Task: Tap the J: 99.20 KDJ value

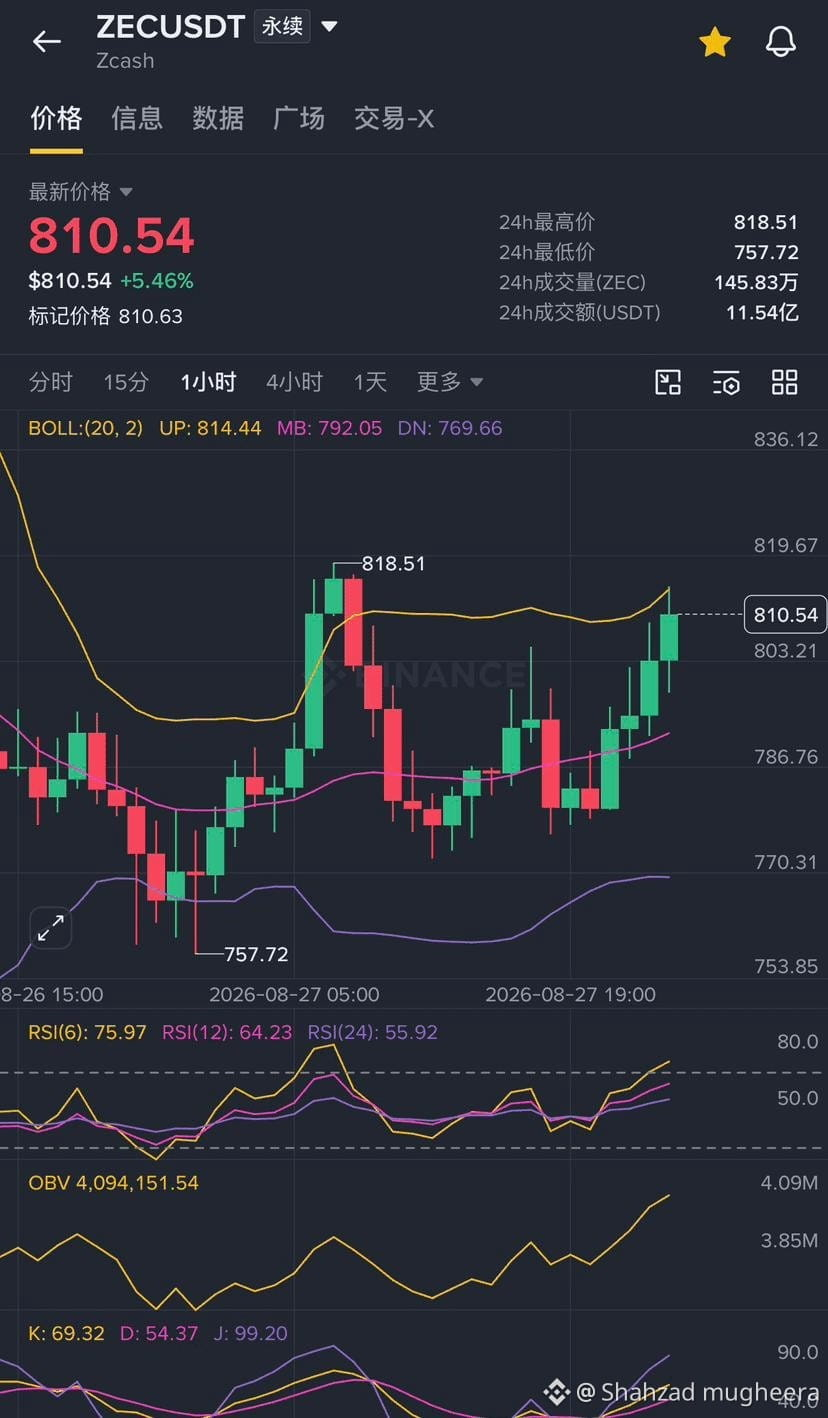Action: point(250,1333)
